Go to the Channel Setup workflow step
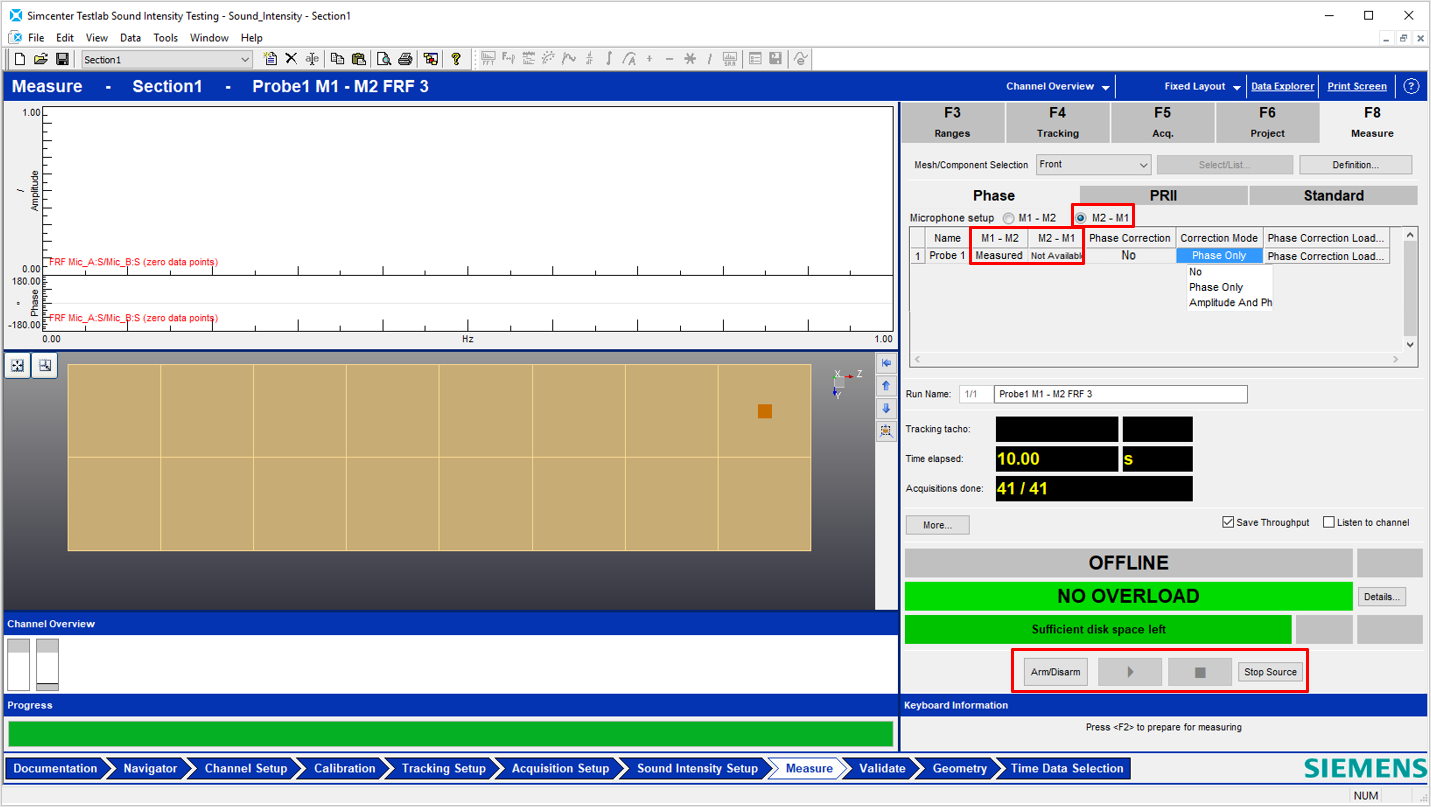The image size is (1431, 807). click(246, 768)
